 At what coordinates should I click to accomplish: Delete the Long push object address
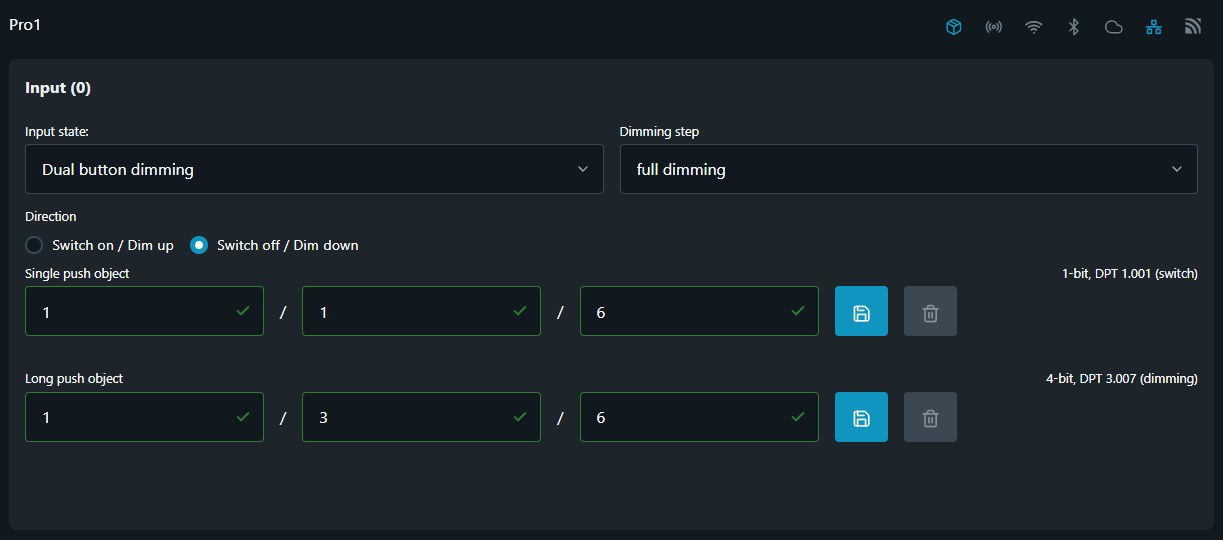[930, 417]
